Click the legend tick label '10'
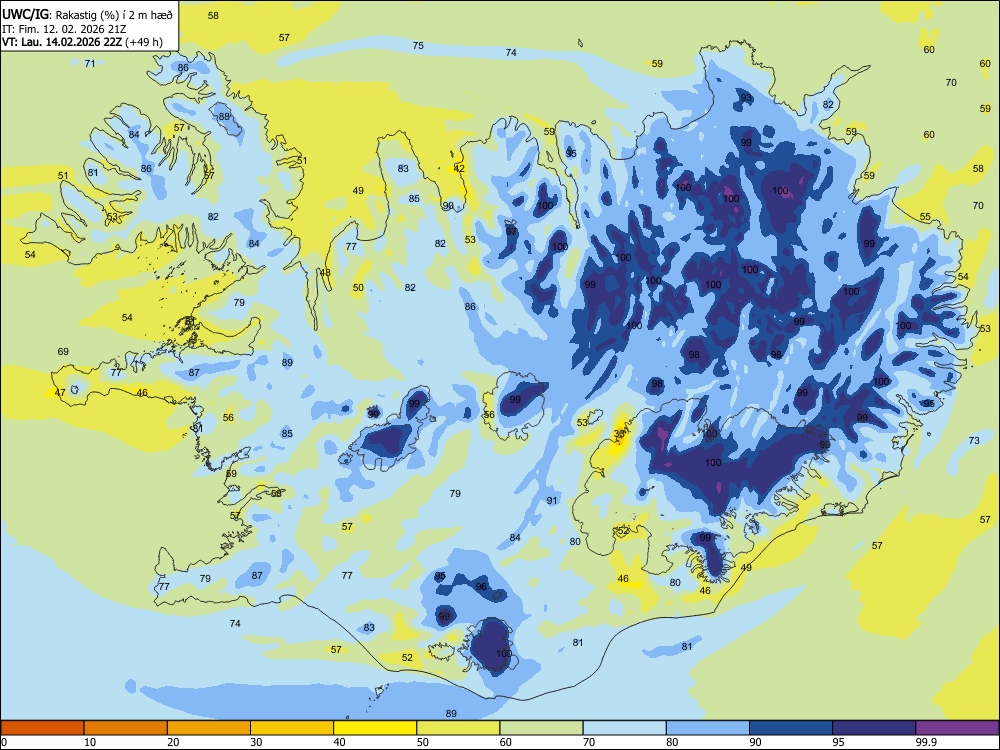Screen dimensions: 1000x750 90,742
